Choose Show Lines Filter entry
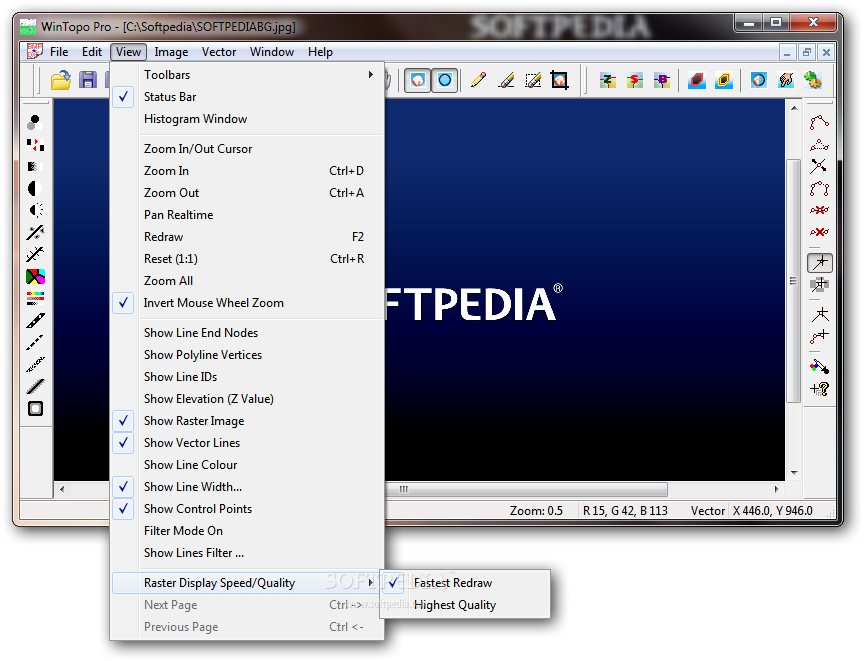864x661 pixels. (247, 553)
